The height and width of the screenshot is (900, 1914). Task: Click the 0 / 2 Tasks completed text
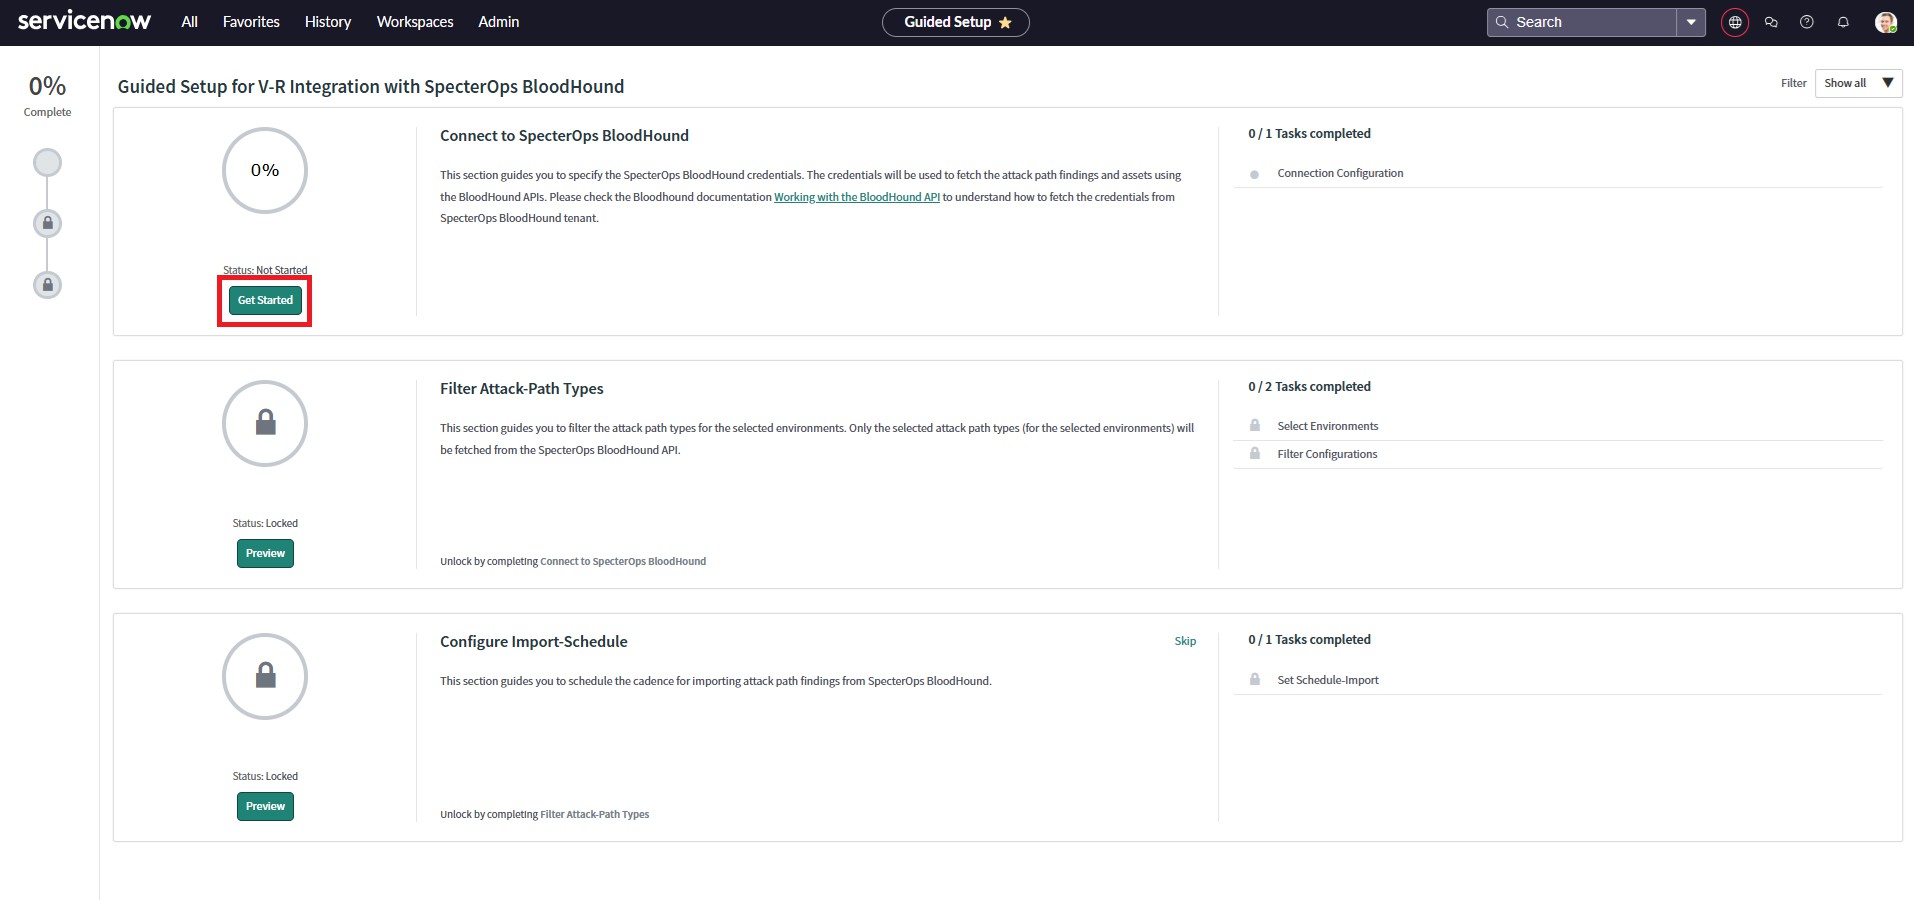[x=1309, y=387]
